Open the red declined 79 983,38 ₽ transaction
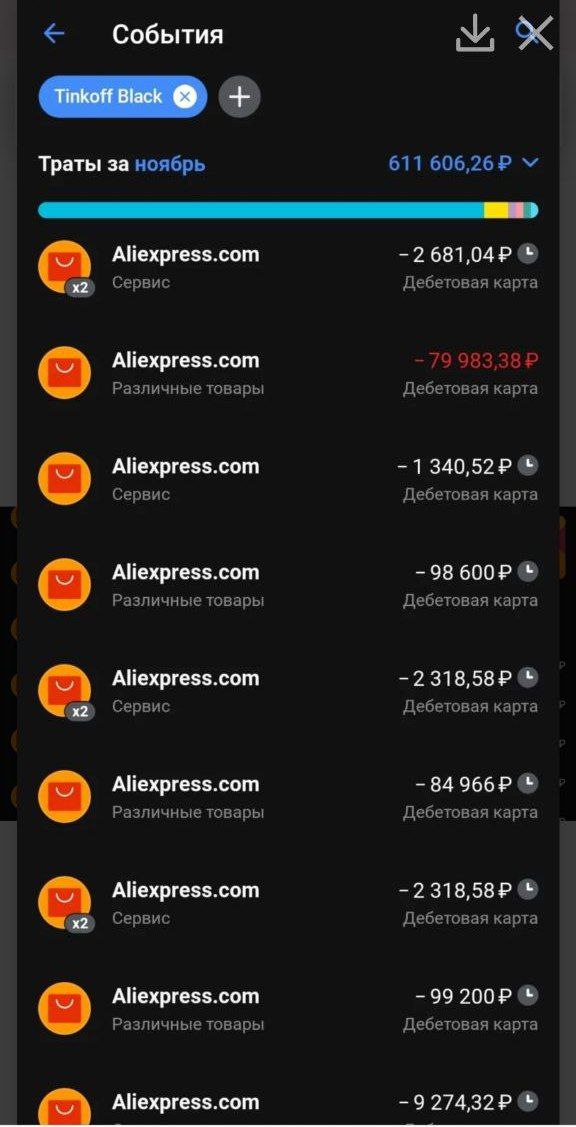This screenshot has height=1127, width=576. click(288, 373)
